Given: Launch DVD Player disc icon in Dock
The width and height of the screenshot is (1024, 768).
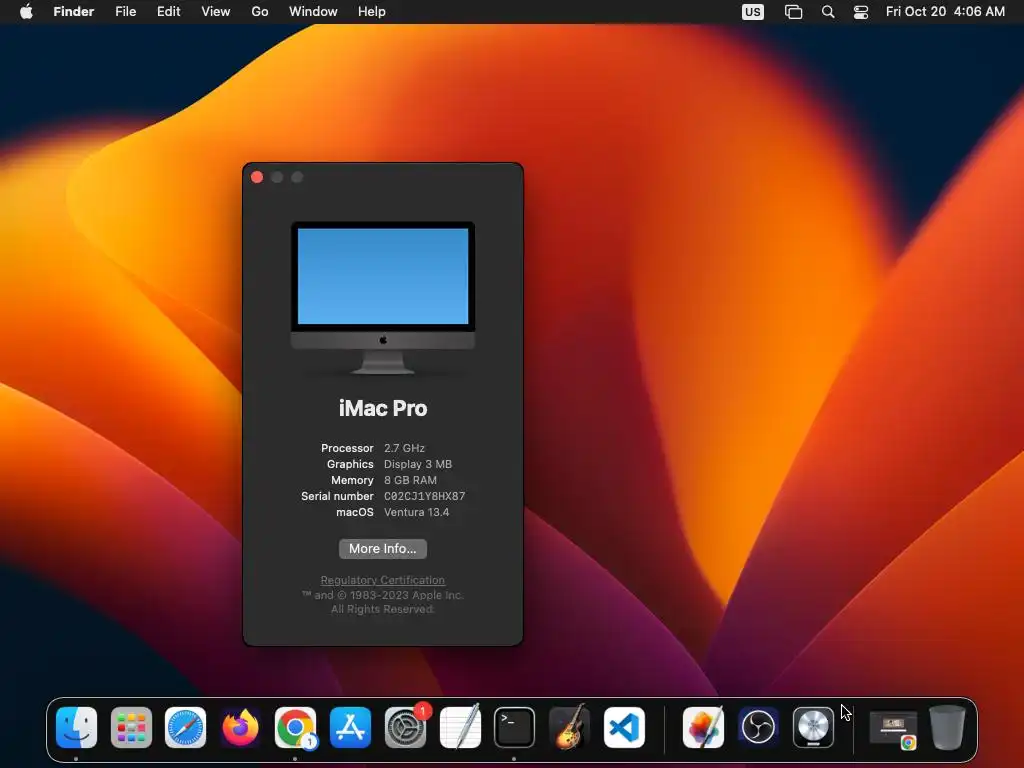Looking at the screenshot, I should coord(813,727).
